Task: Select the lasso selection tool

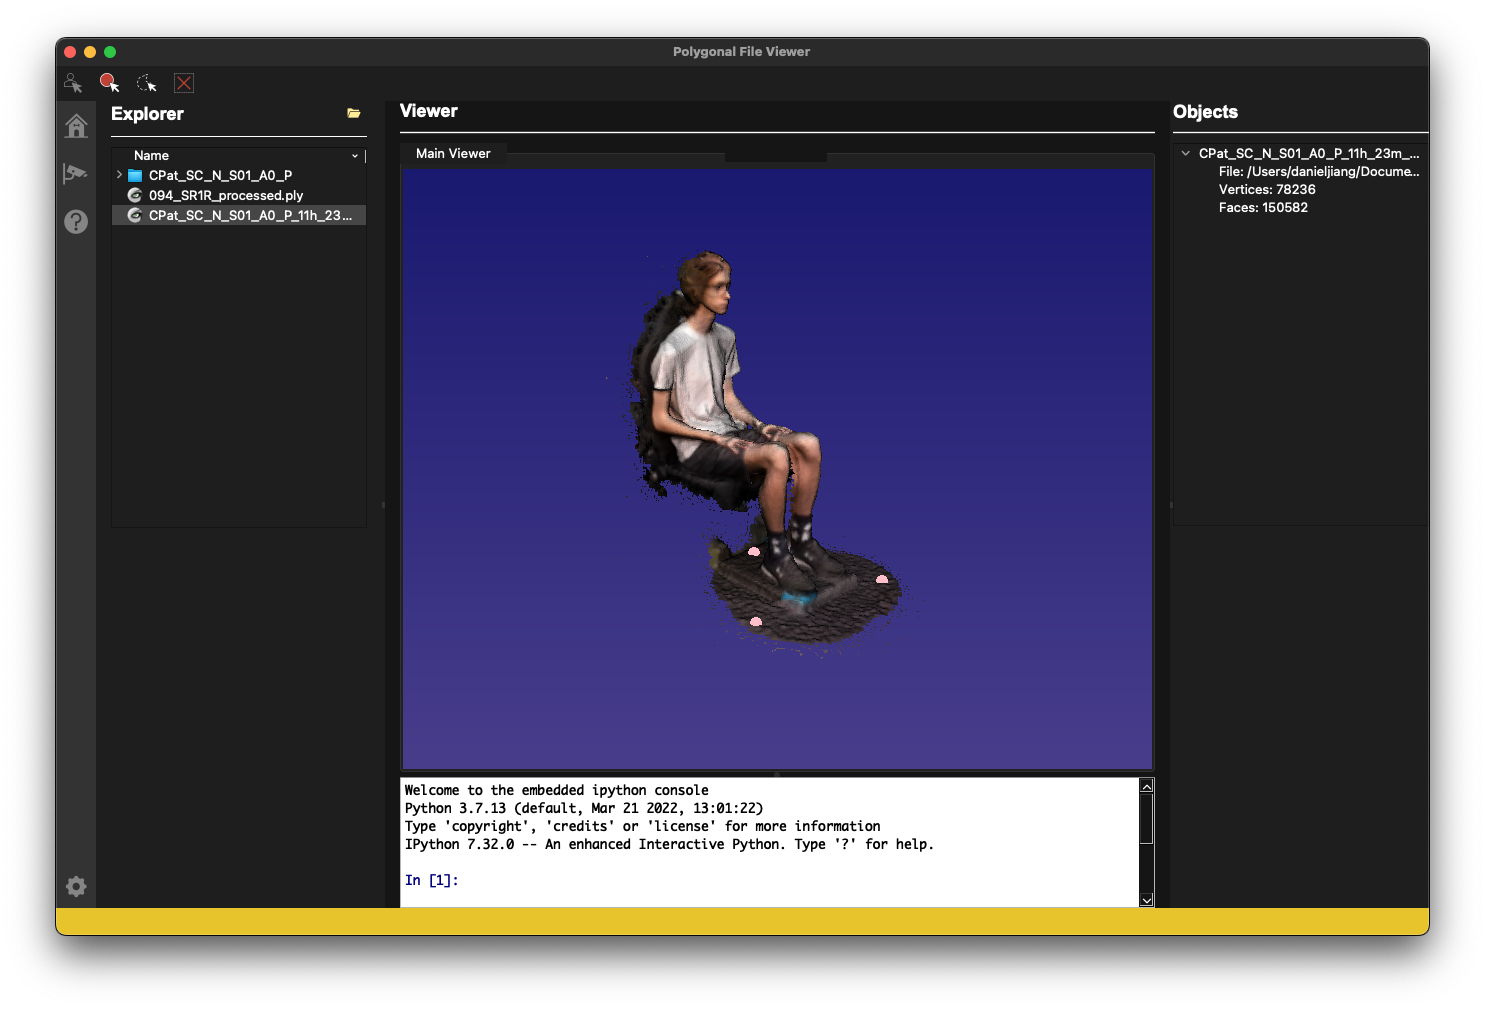Action: click(147, 83)
